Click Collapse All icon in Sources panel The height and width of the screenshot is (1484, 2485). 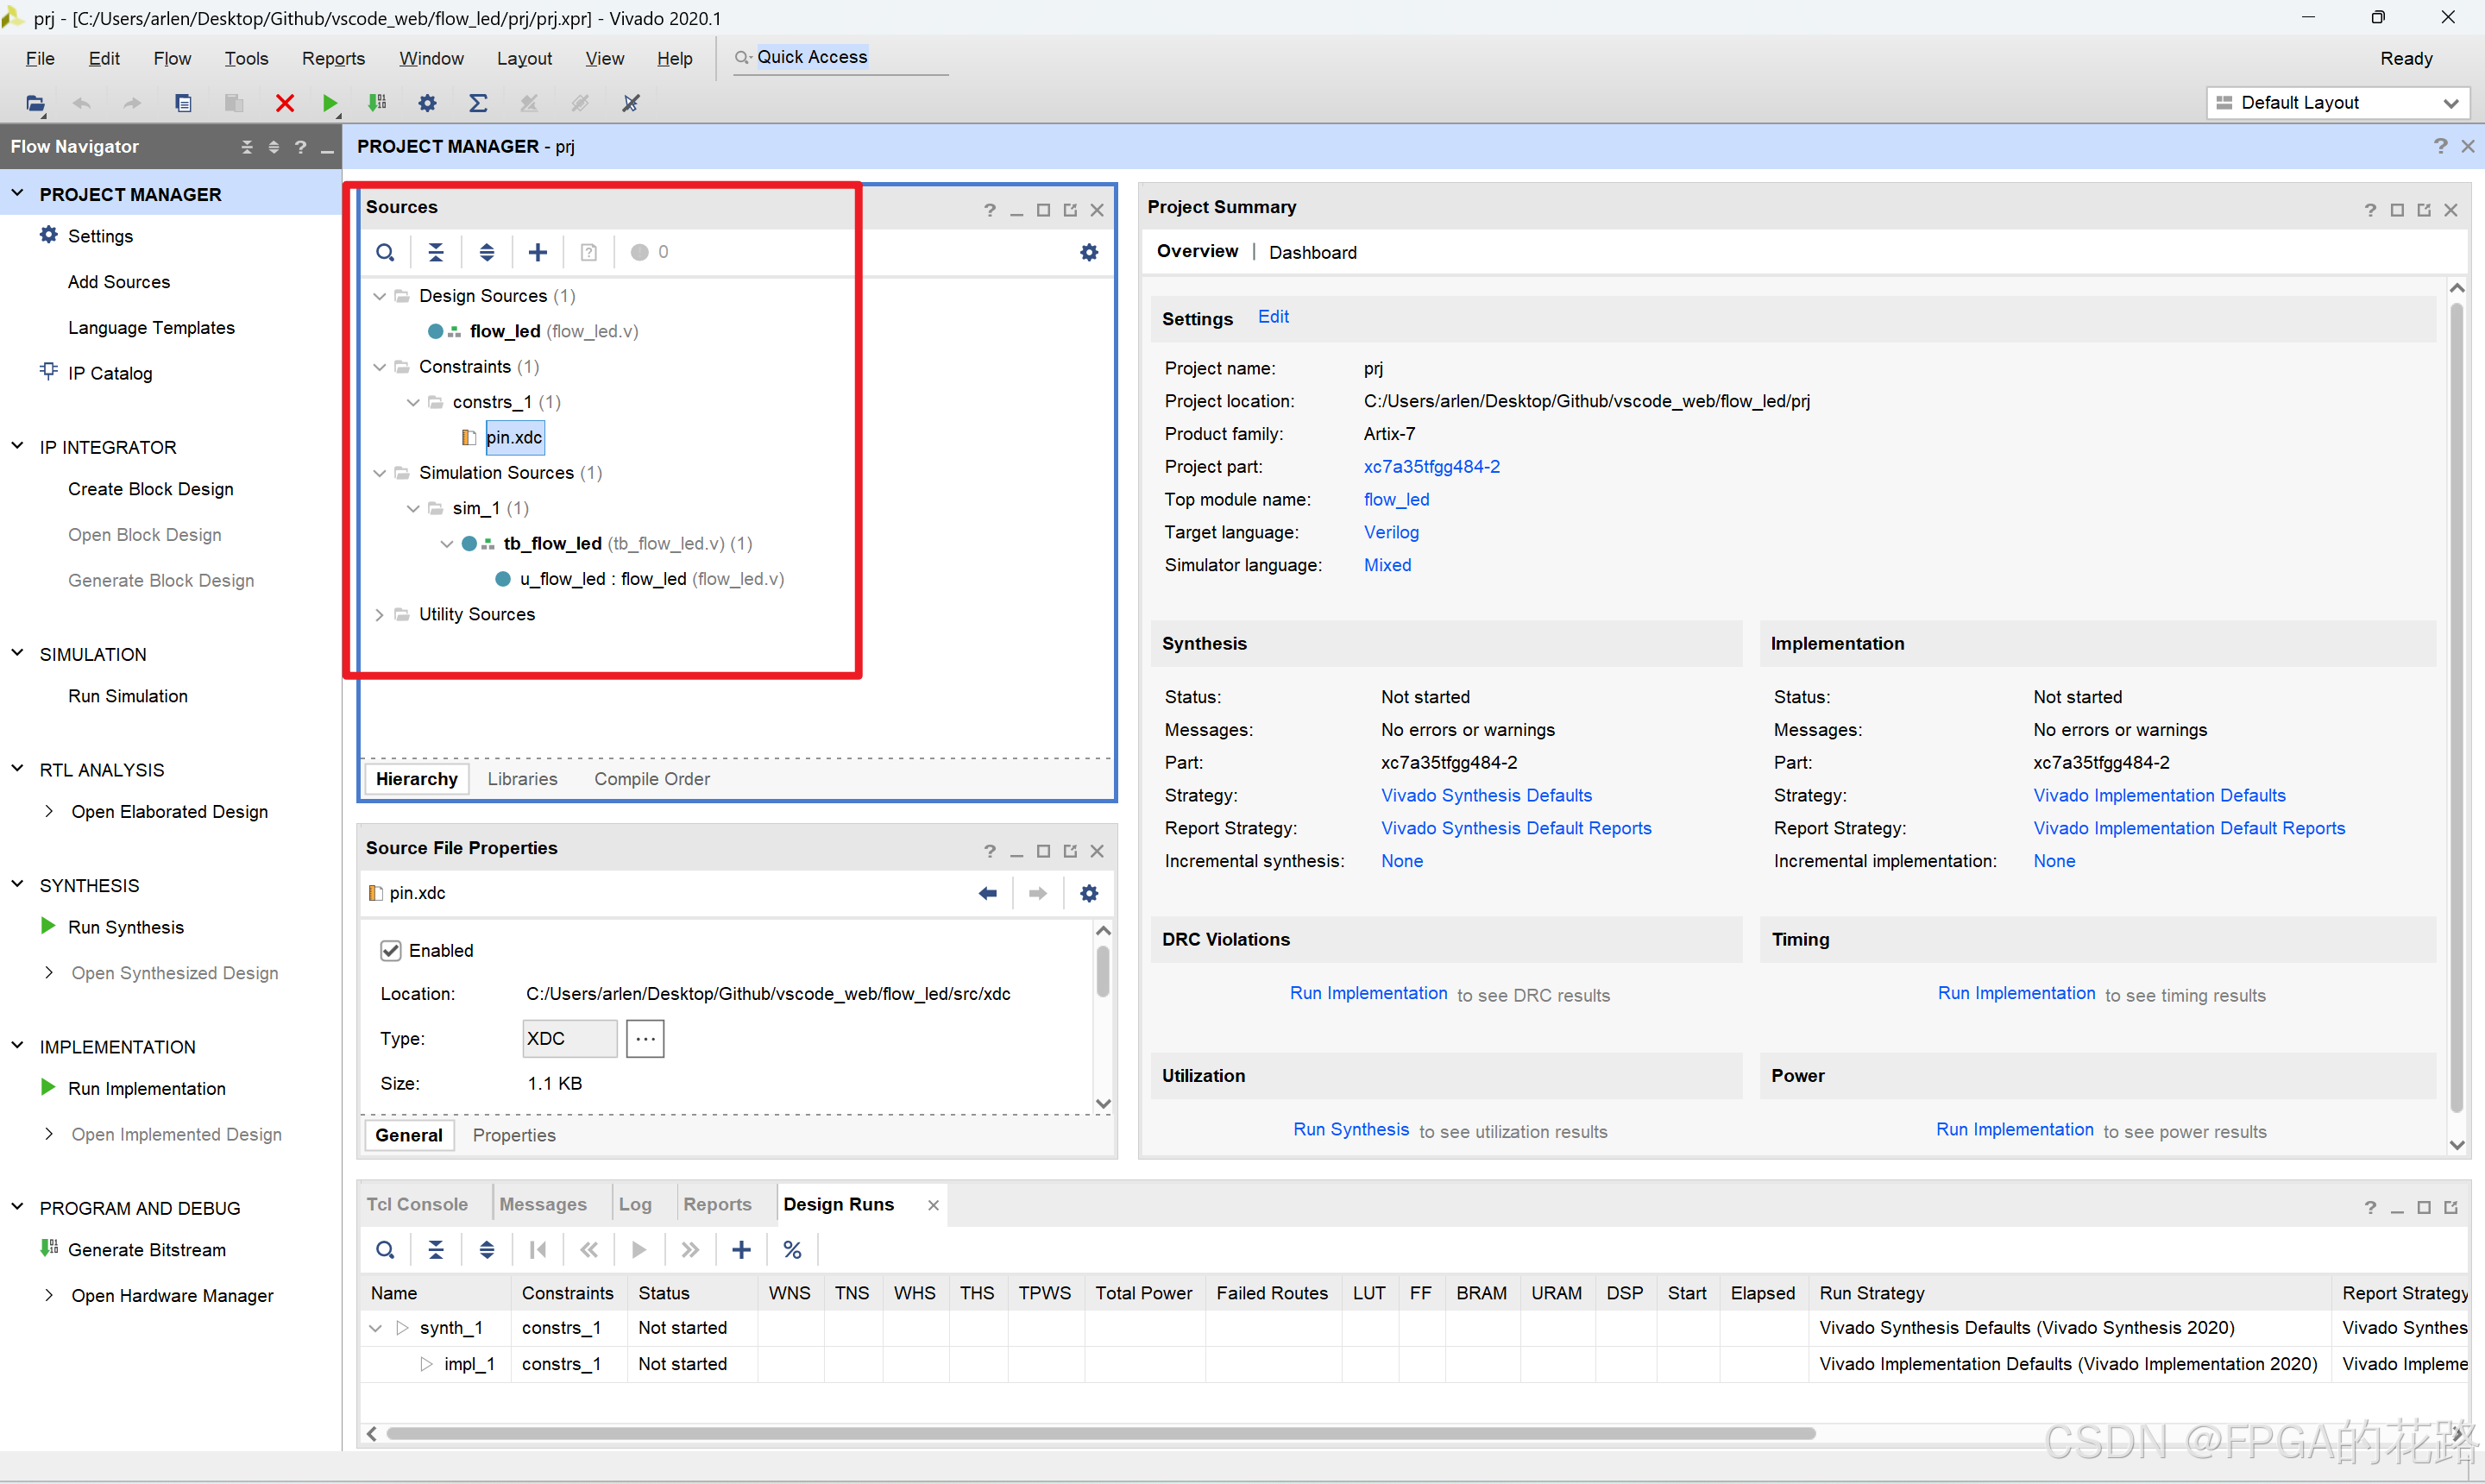pyautogui.click(x=436, y=252)
